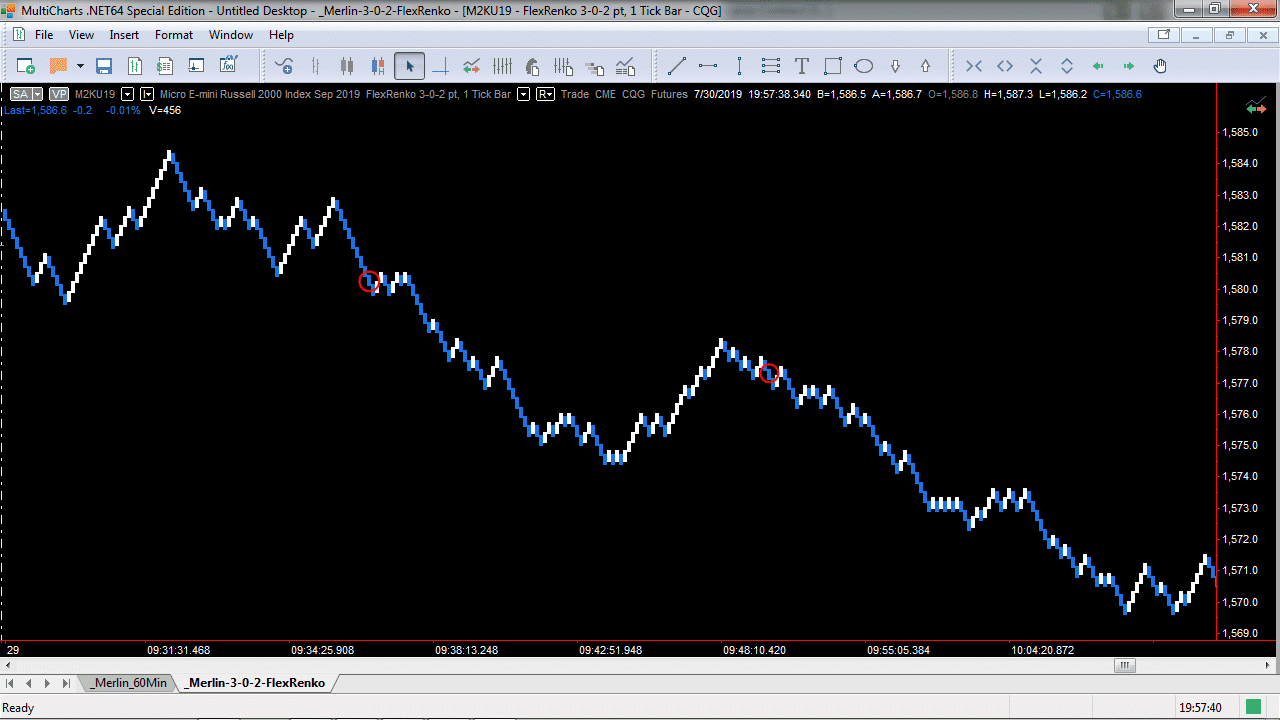Viewport: 1280px width, 720px height.
Task: Insert an up arrow drawing
Action: (926, 66)
